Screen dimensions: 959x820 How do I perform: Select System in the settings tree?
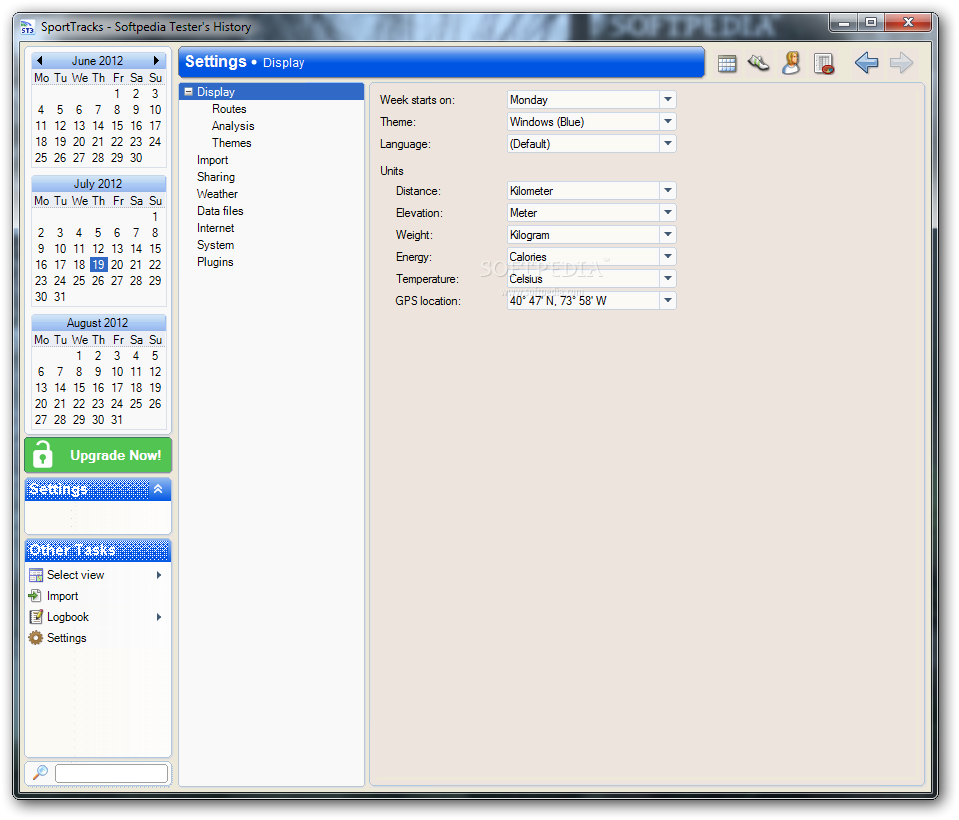215,245
